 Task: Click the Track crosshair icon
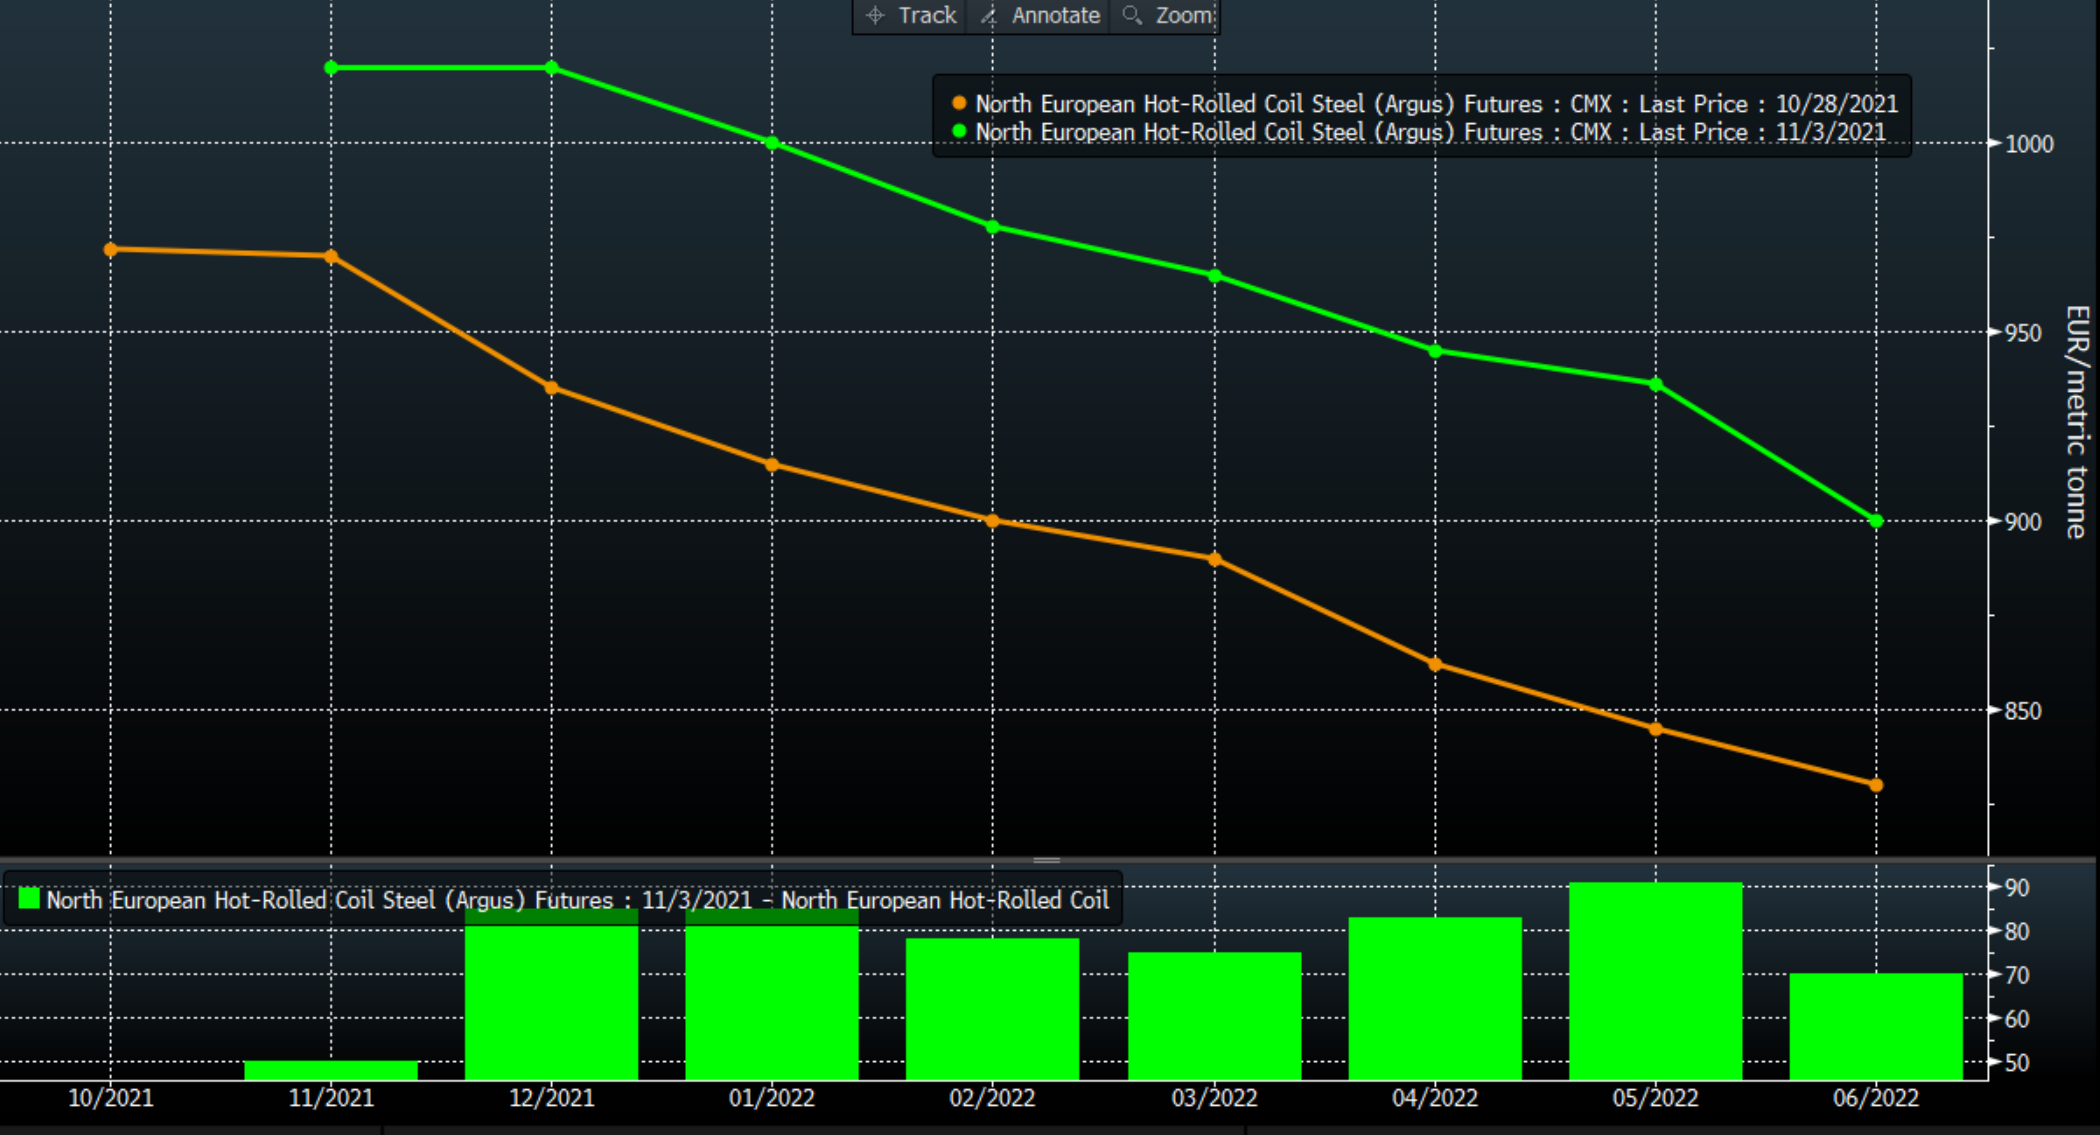875,15
